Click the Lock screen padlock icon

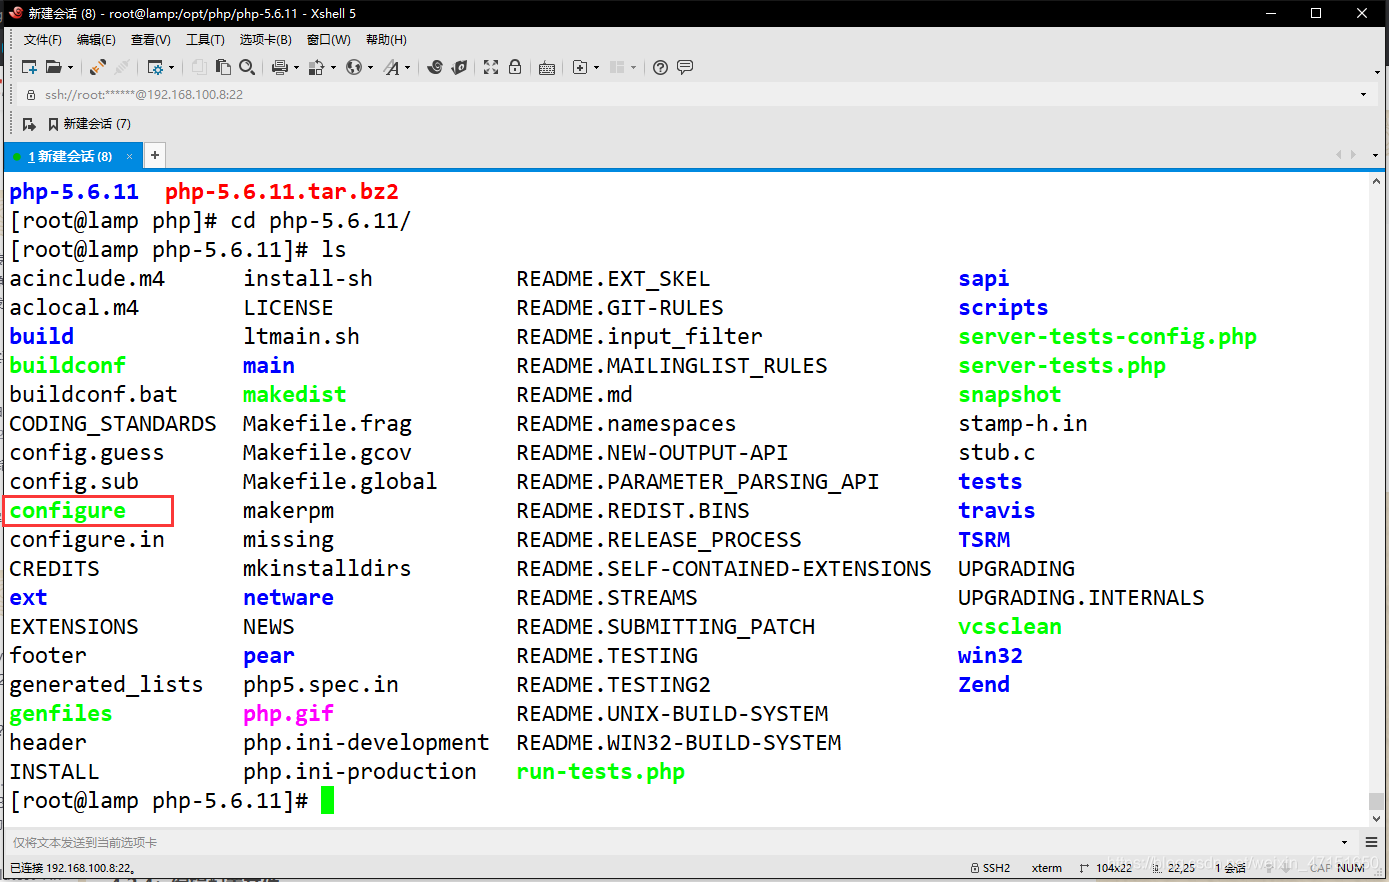pyautogui.click(x=515, y=67)
